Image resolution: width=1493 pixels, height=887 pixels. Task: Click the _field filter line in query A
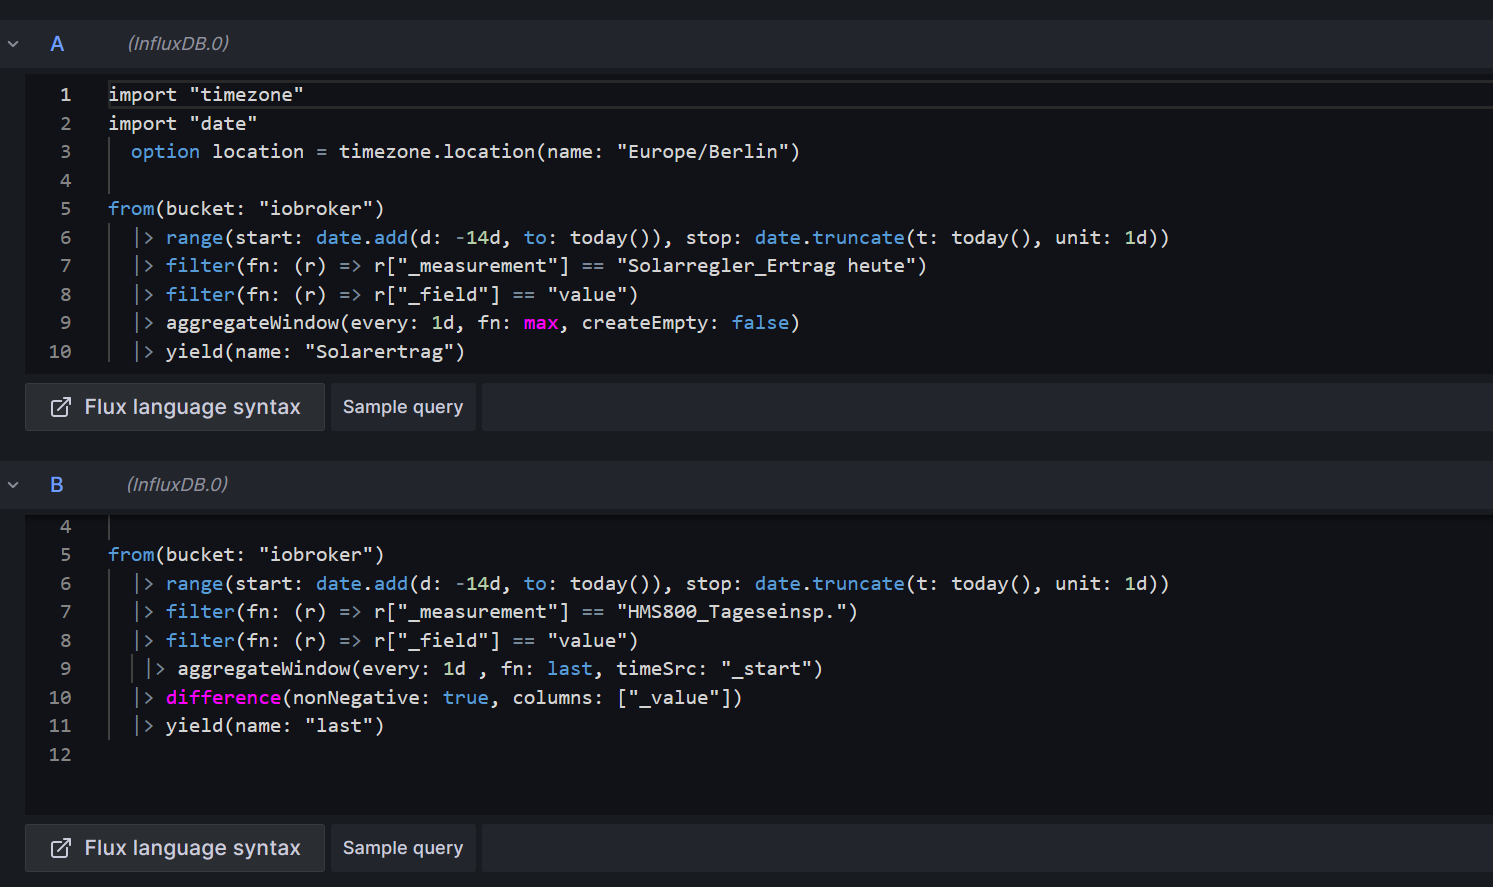point(386,294)
